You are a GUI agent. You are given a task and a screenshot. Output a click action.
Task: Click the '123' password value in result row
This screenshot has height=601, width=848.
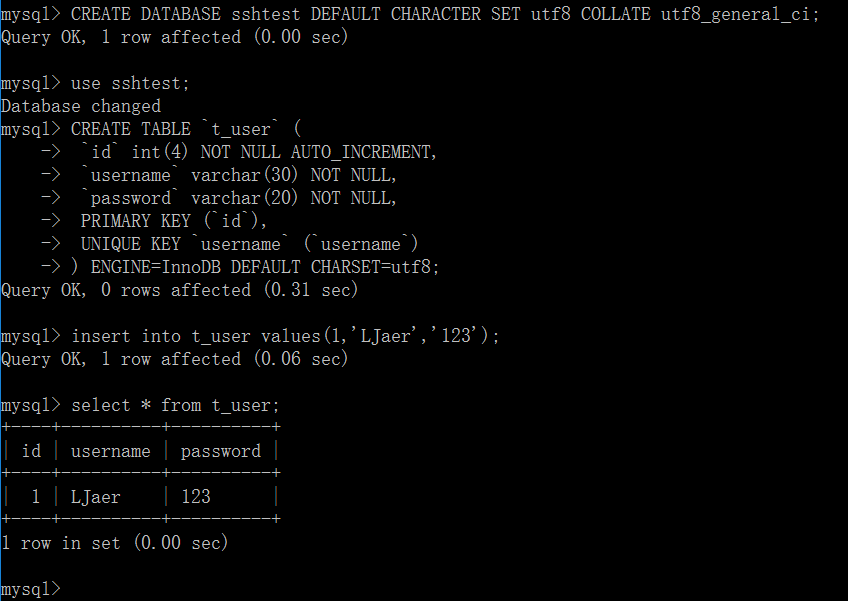pyautogui.click(x=196, y=497)
